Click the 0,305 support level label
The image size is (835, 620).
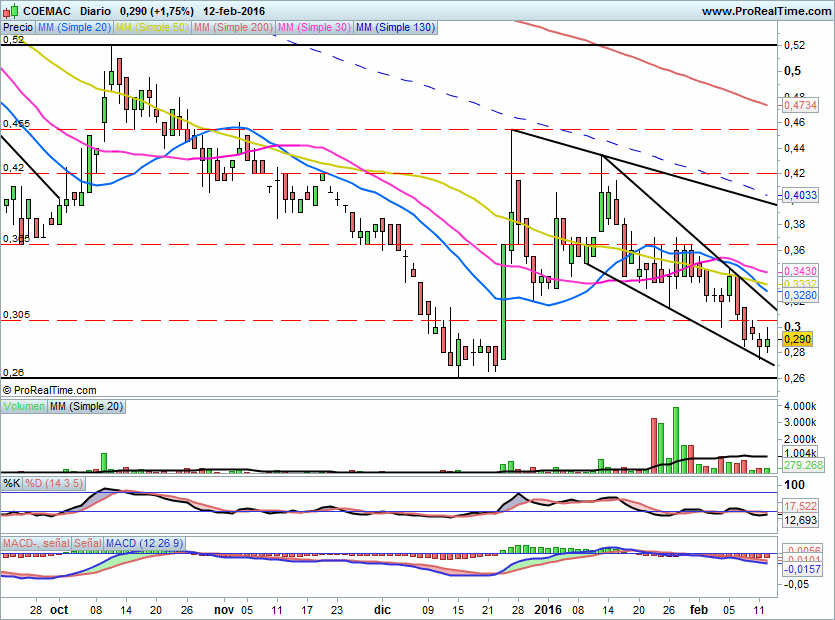click(16, 315)
